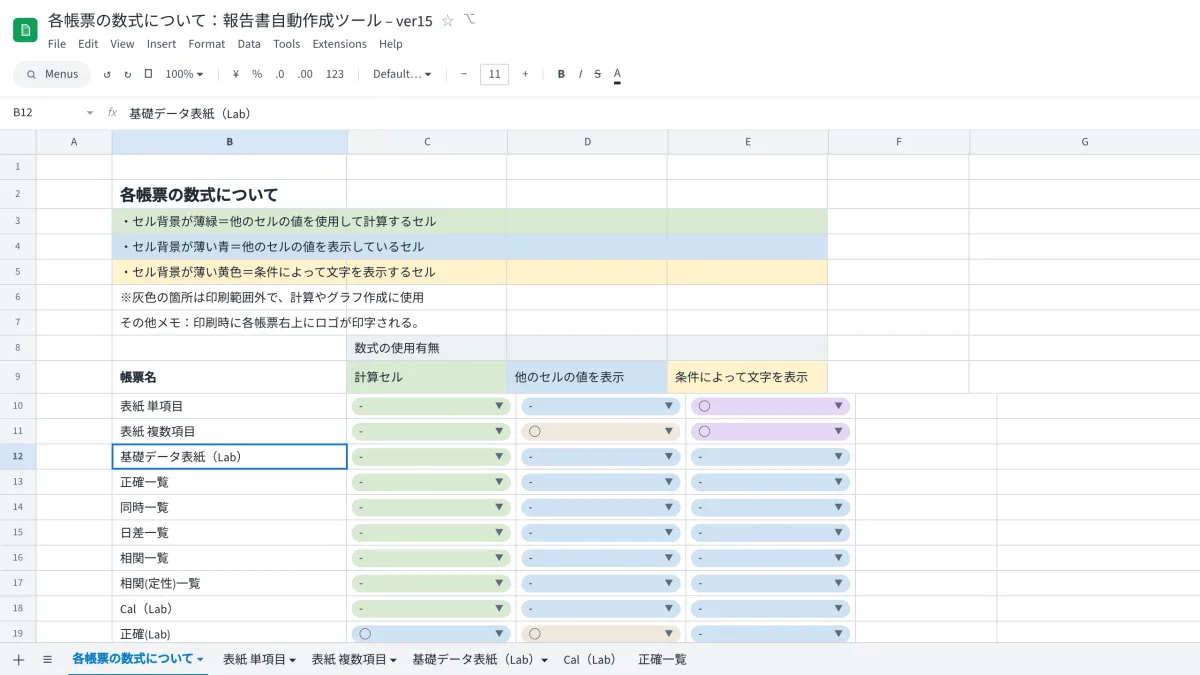Image resolution: width=1200 pixels, height=675 pixels.
Task: Decrease font size with minus button
Action: [464, 74]
